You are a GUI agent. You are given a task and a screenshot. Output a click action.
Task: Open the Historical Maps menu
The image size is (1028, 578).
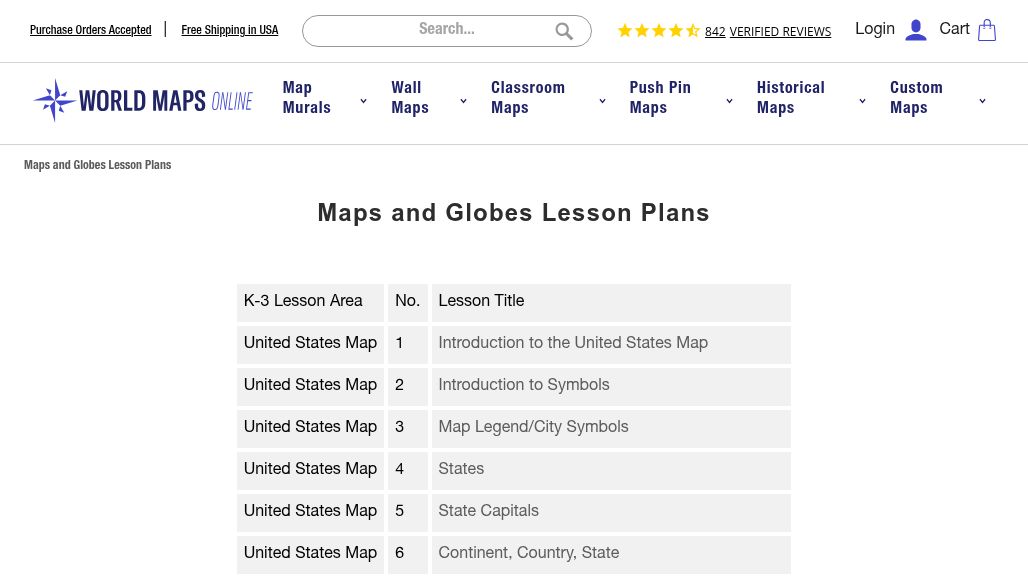pyautogui.click(x=791, y=98)
